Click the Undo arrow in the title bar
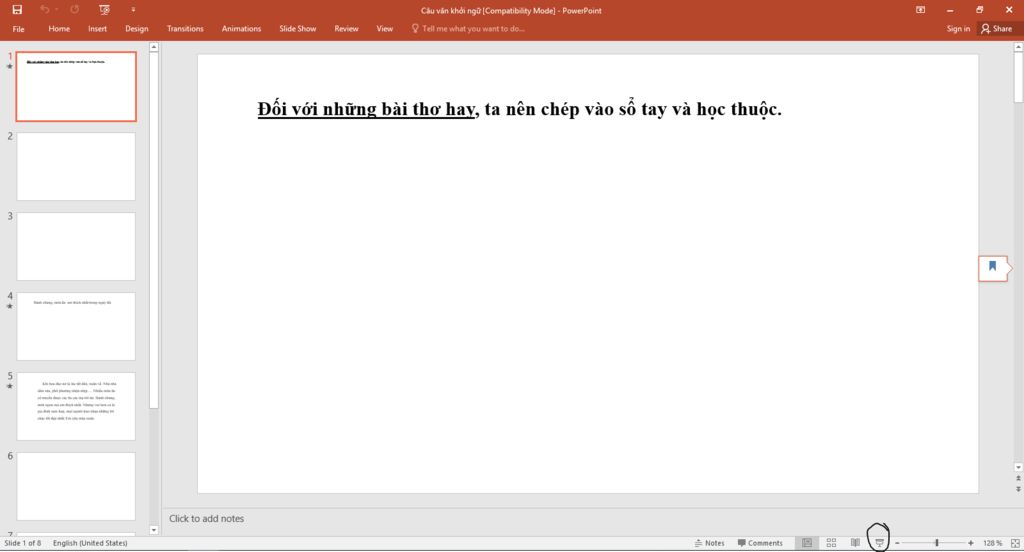Viewport: 1024px width, 552px height. tap(44, 10)
